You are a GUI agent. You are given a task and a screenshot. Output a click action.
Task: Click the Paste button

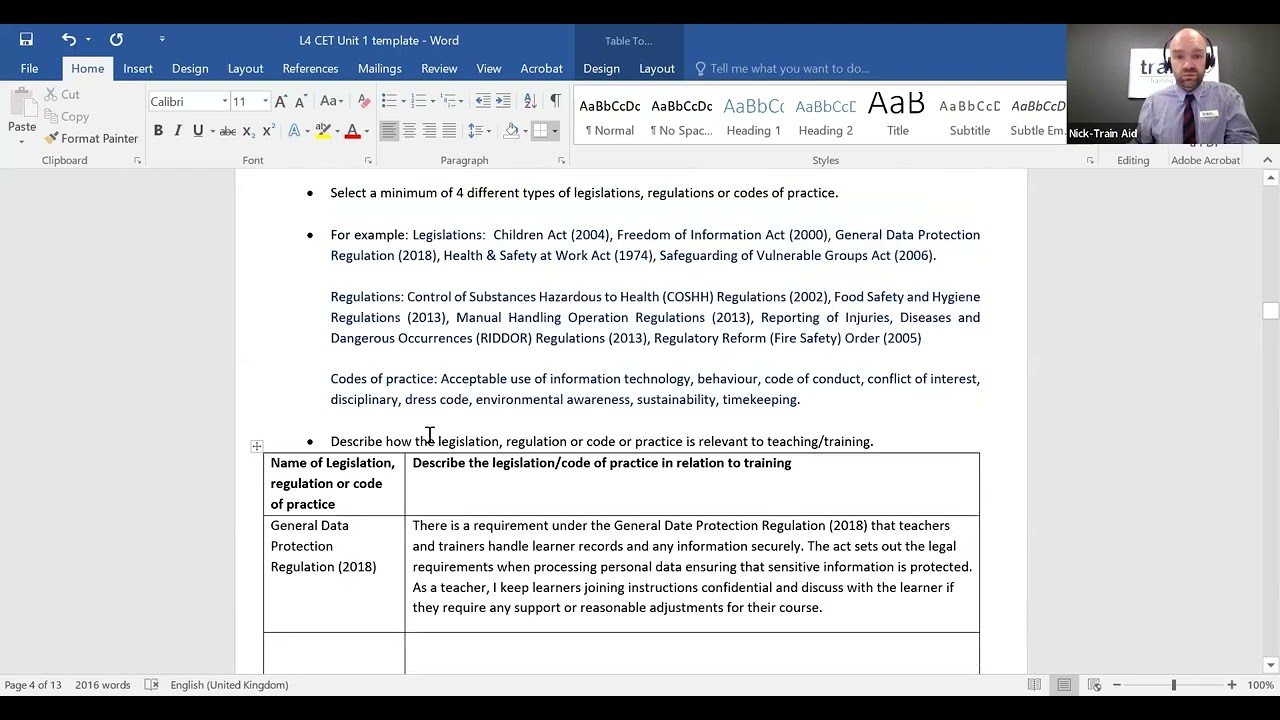click(22, 114)
